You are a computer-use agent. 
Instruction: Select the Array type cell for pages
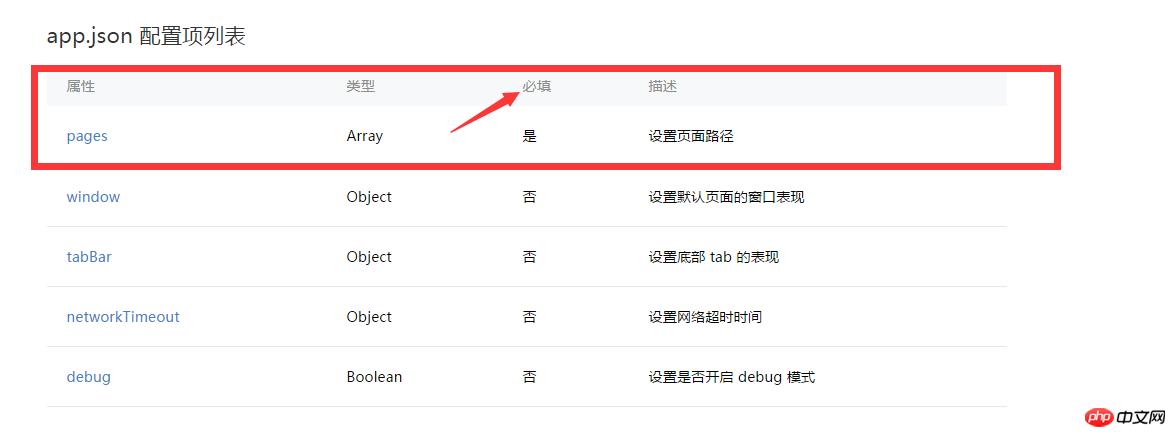click(365, 136)
